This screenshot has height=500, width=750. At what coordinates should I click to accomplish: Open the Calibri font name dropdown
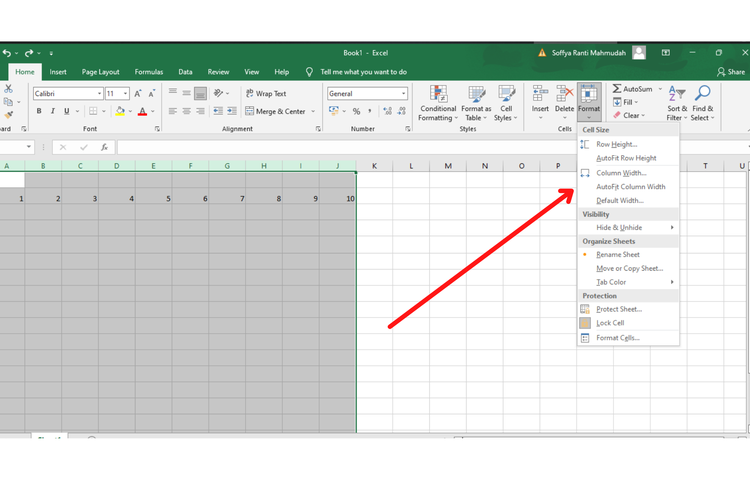coord(99,93)
